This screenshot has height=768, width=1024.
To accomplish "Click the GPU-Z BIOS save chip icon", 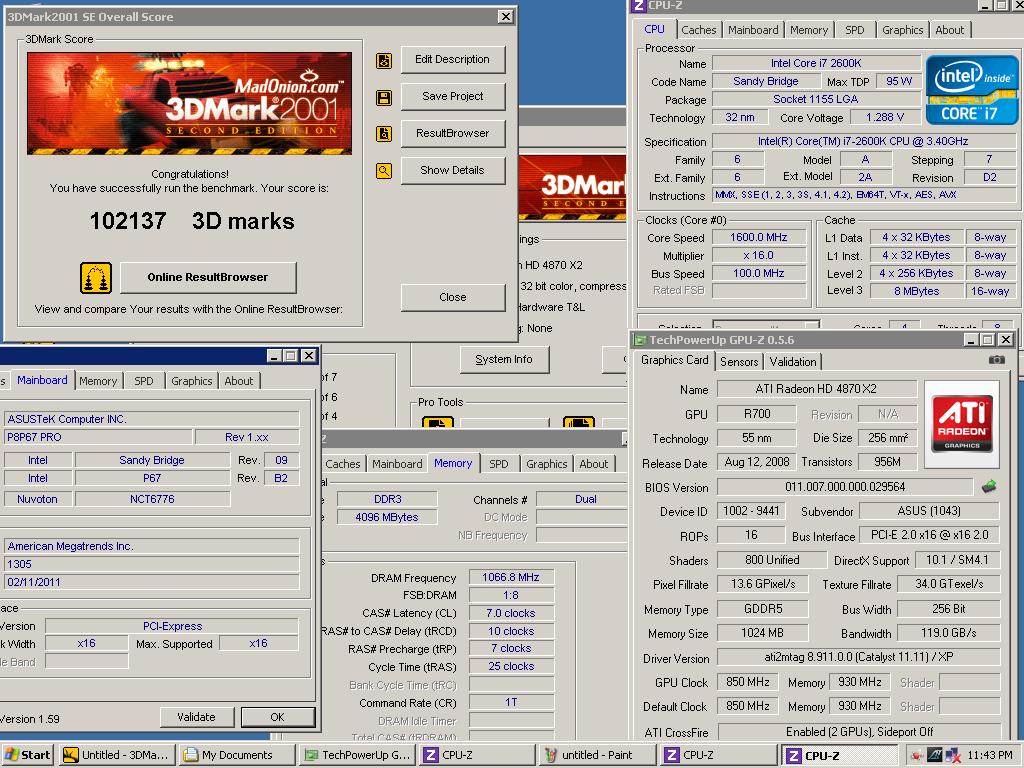I will 989,487.
